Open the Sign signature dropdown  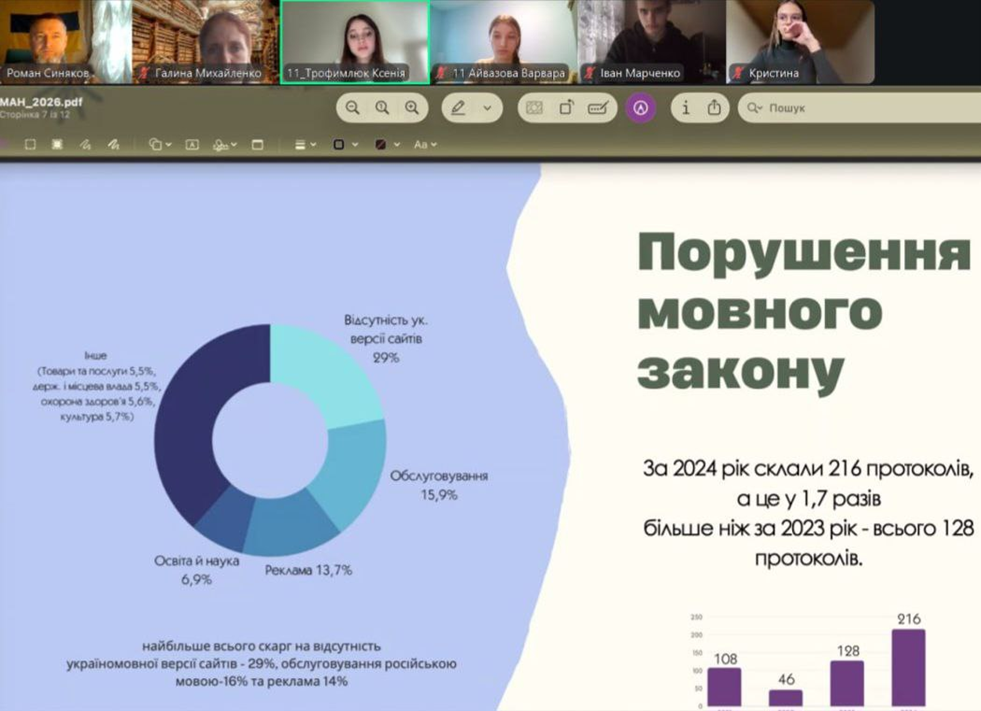click(224, 145)
